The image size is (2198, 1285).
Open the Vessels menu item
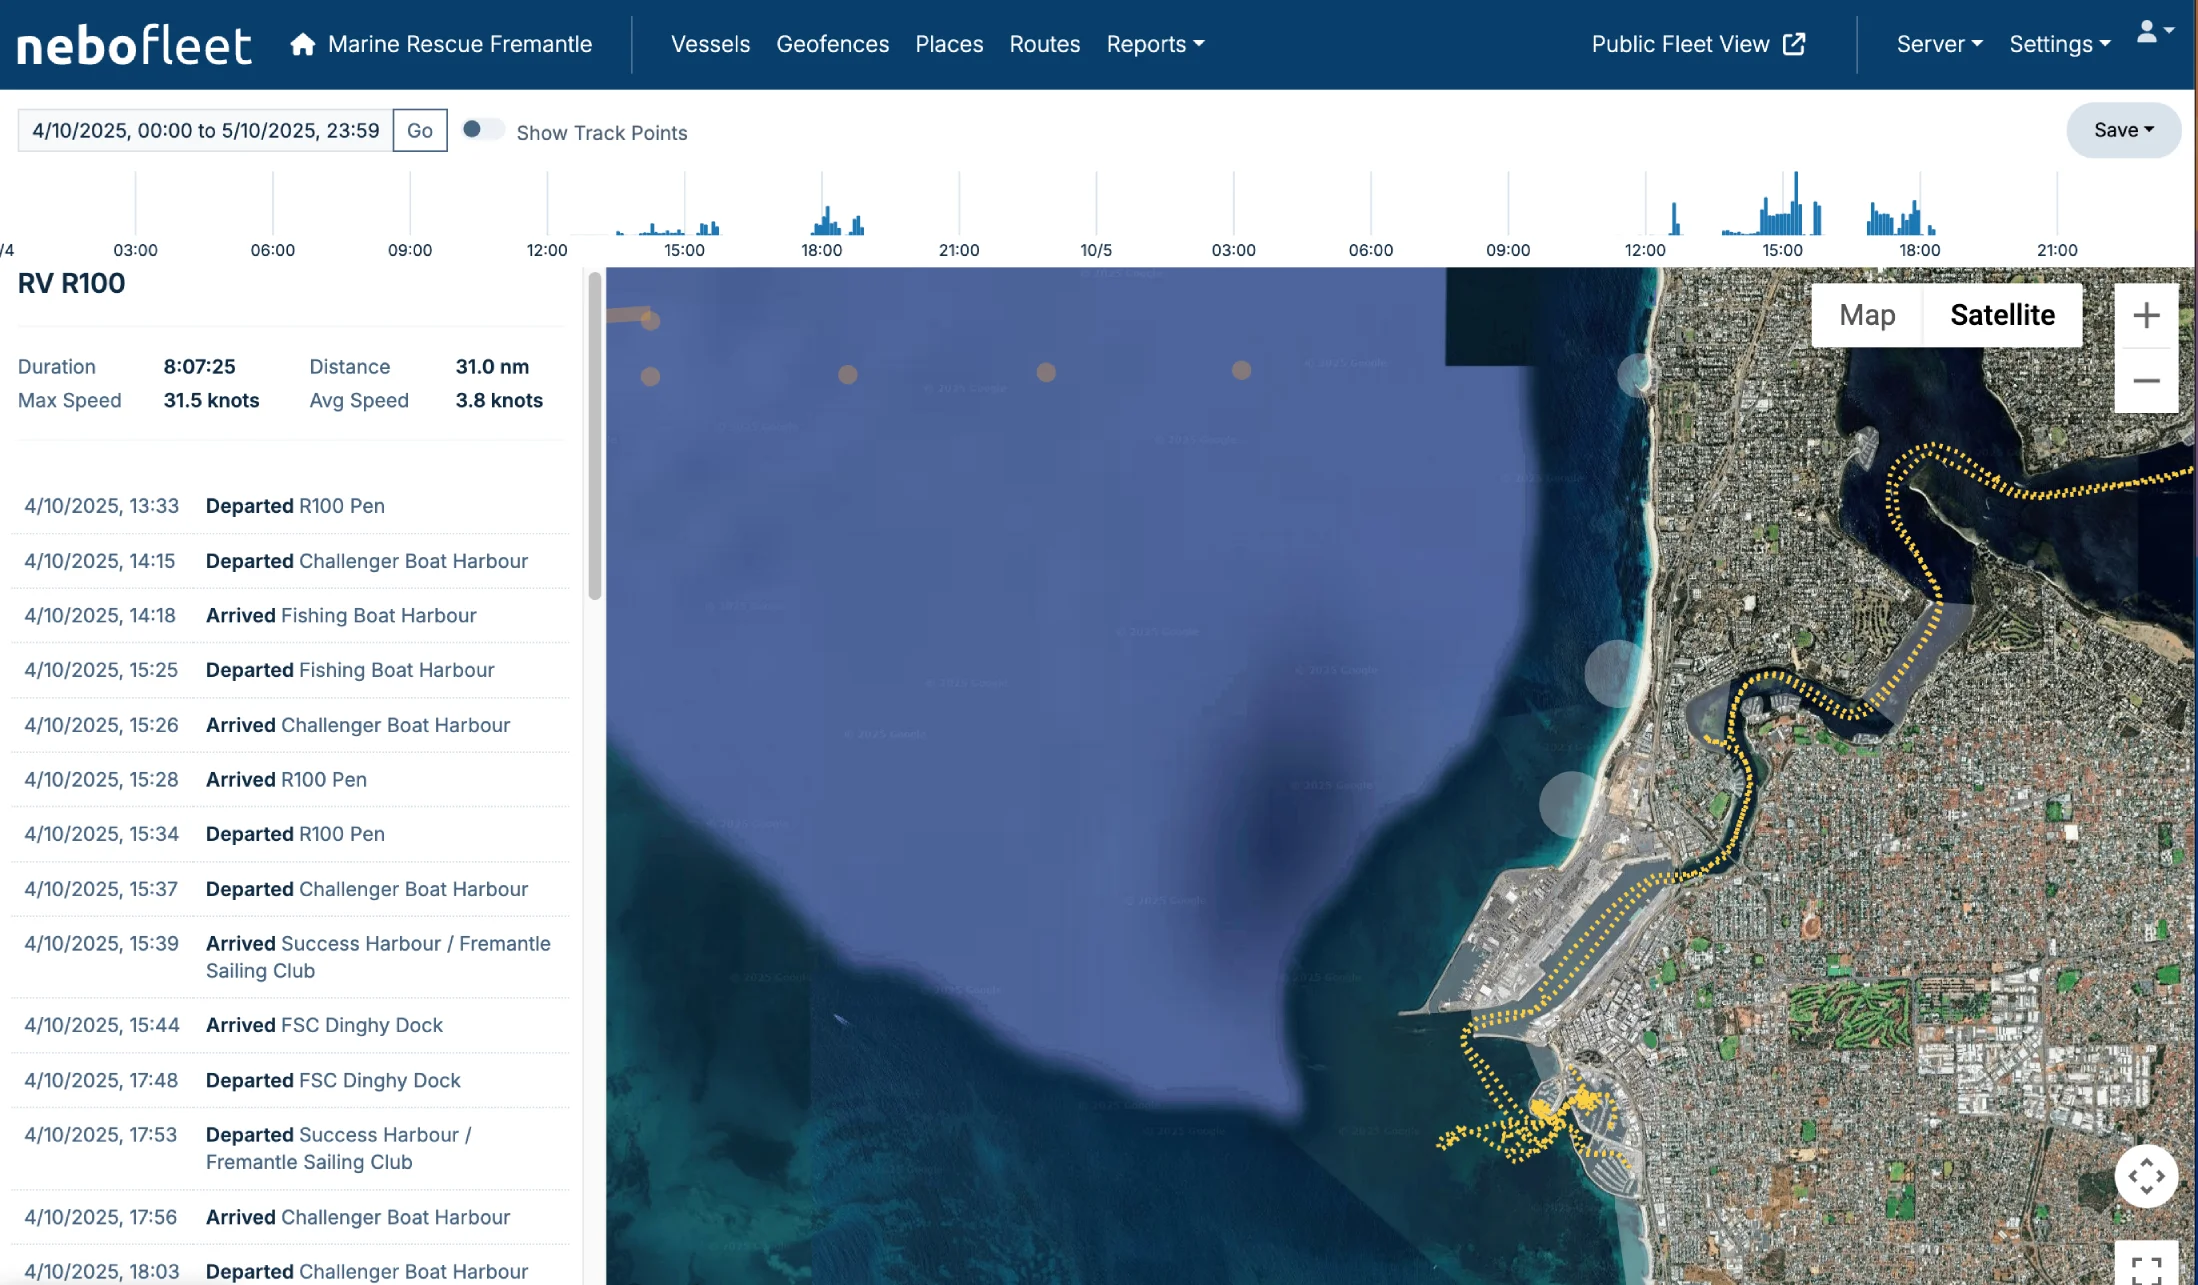pos(710,44)
